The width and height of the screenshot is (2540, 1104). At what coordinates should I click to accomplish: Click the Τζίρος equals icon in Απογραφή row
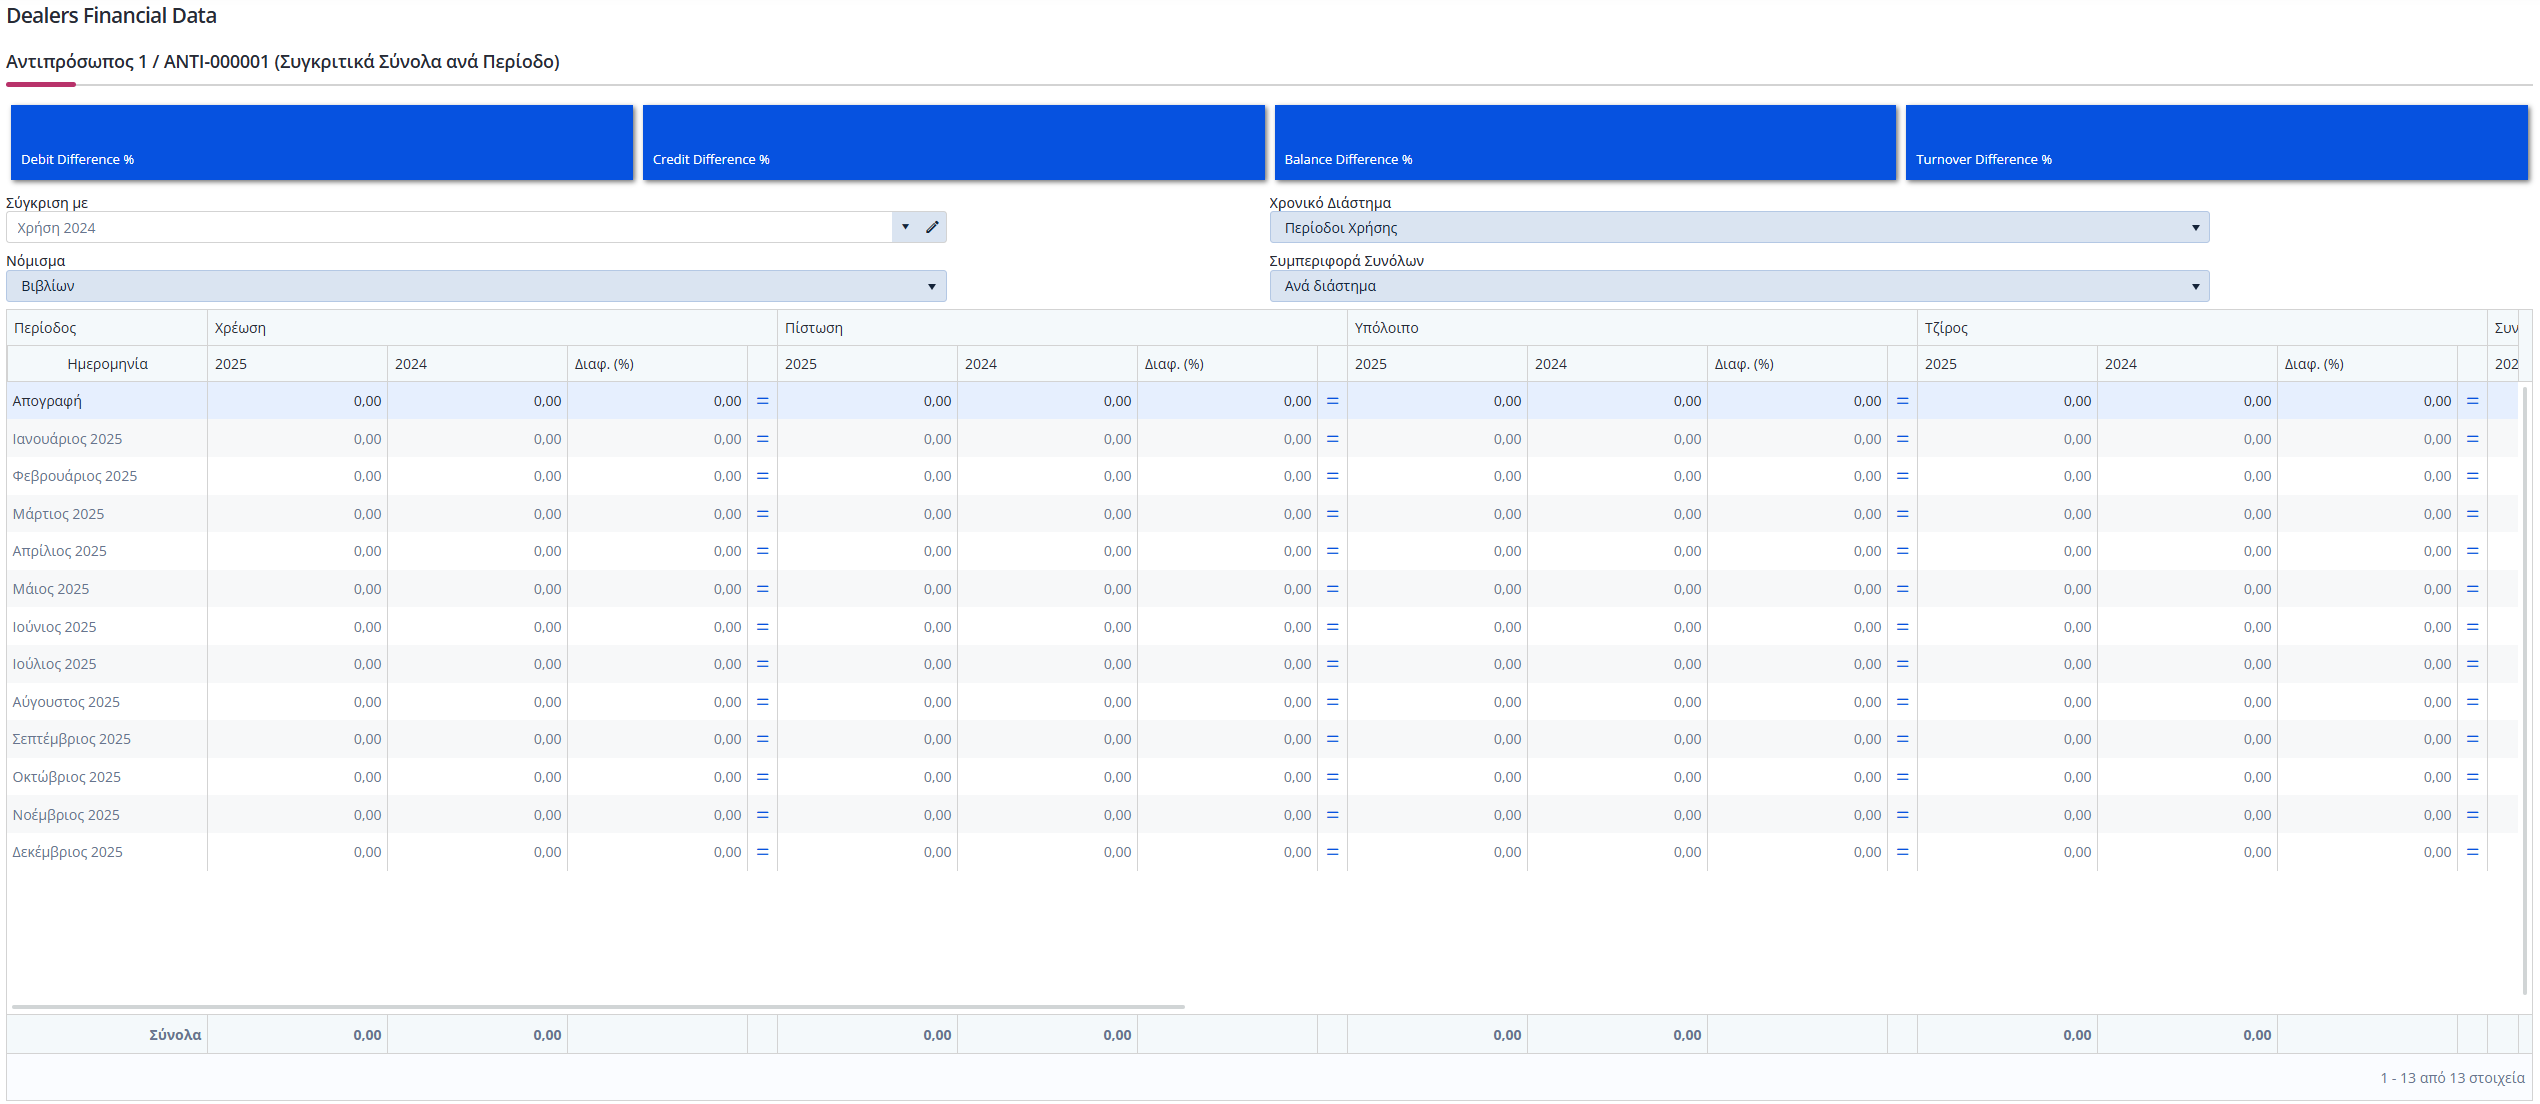click(x=2472, y=401)
